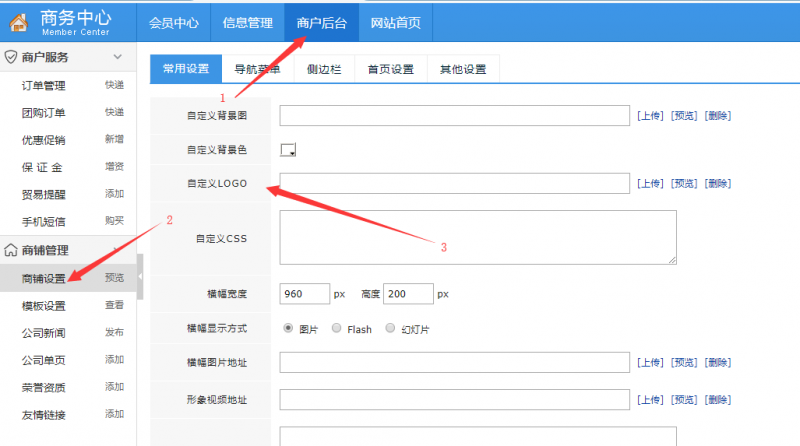Focus the 自定义背景图 input field
The width and height of the screenshot is (800, 446).
(x=455, y=115)
